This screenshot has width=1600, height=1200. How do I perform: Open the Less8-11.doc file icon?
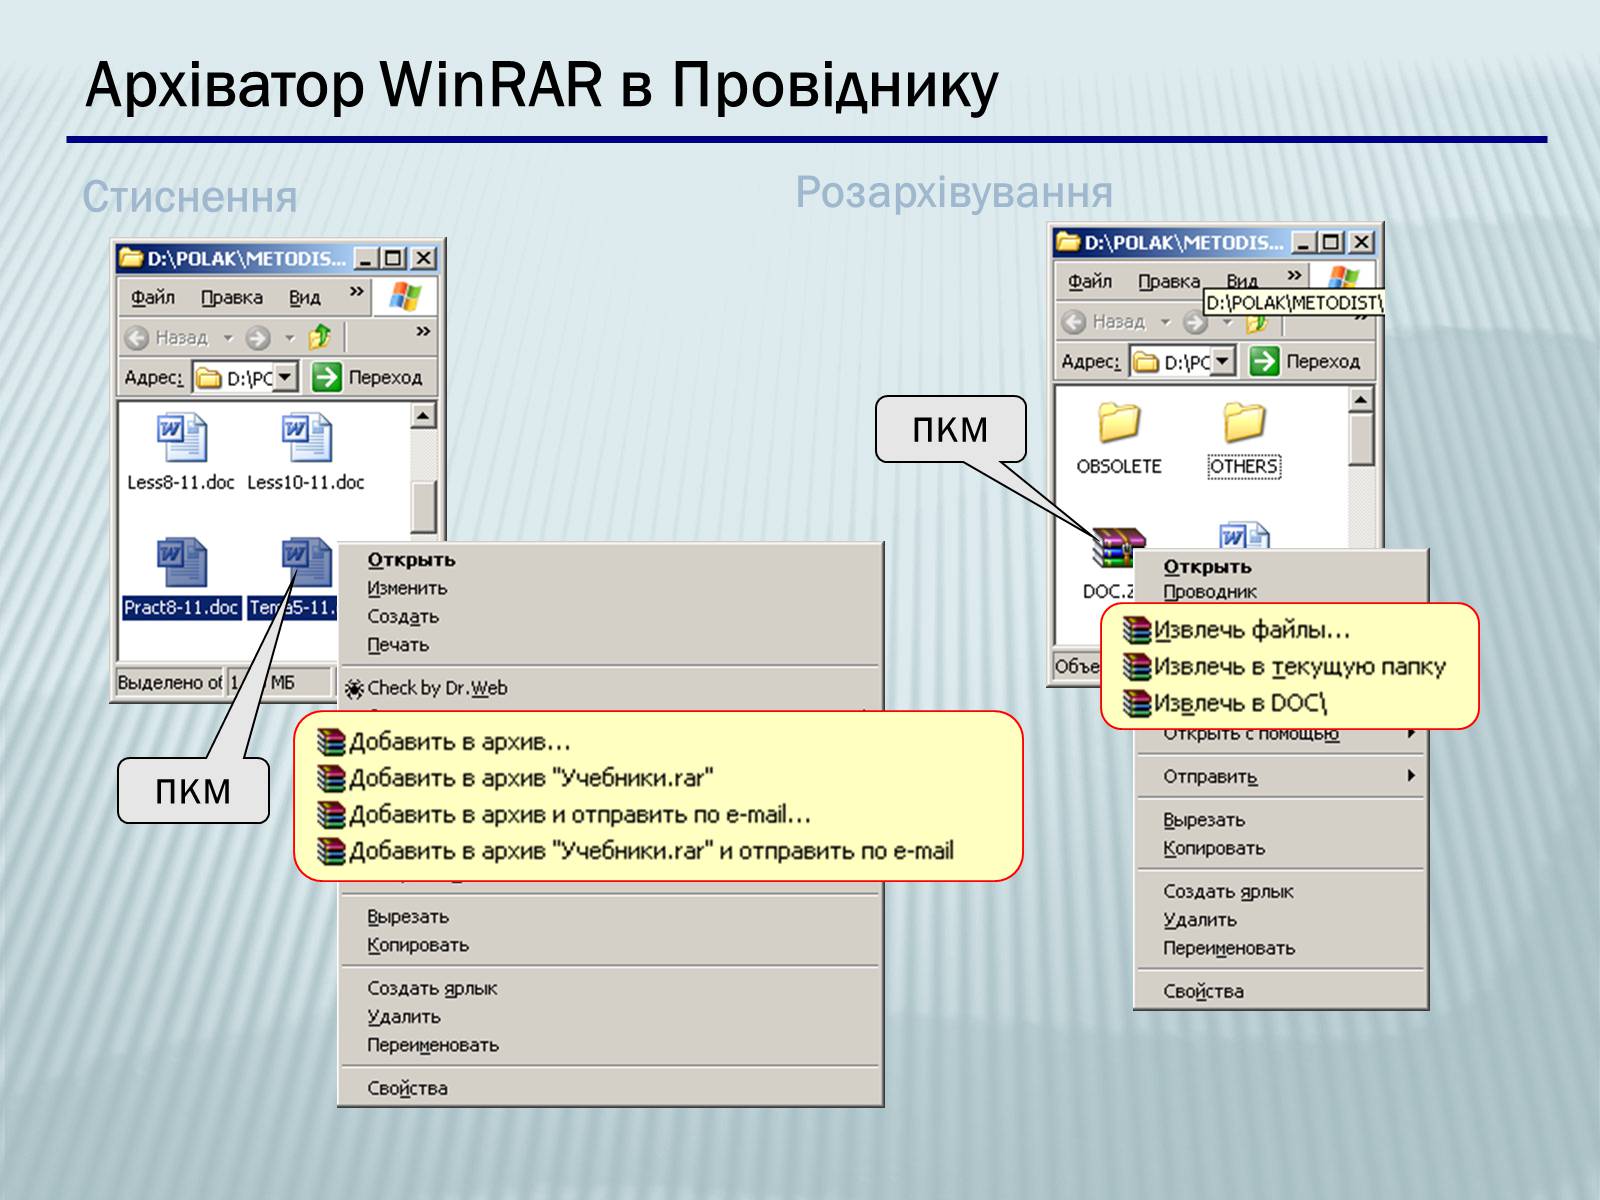181,438
